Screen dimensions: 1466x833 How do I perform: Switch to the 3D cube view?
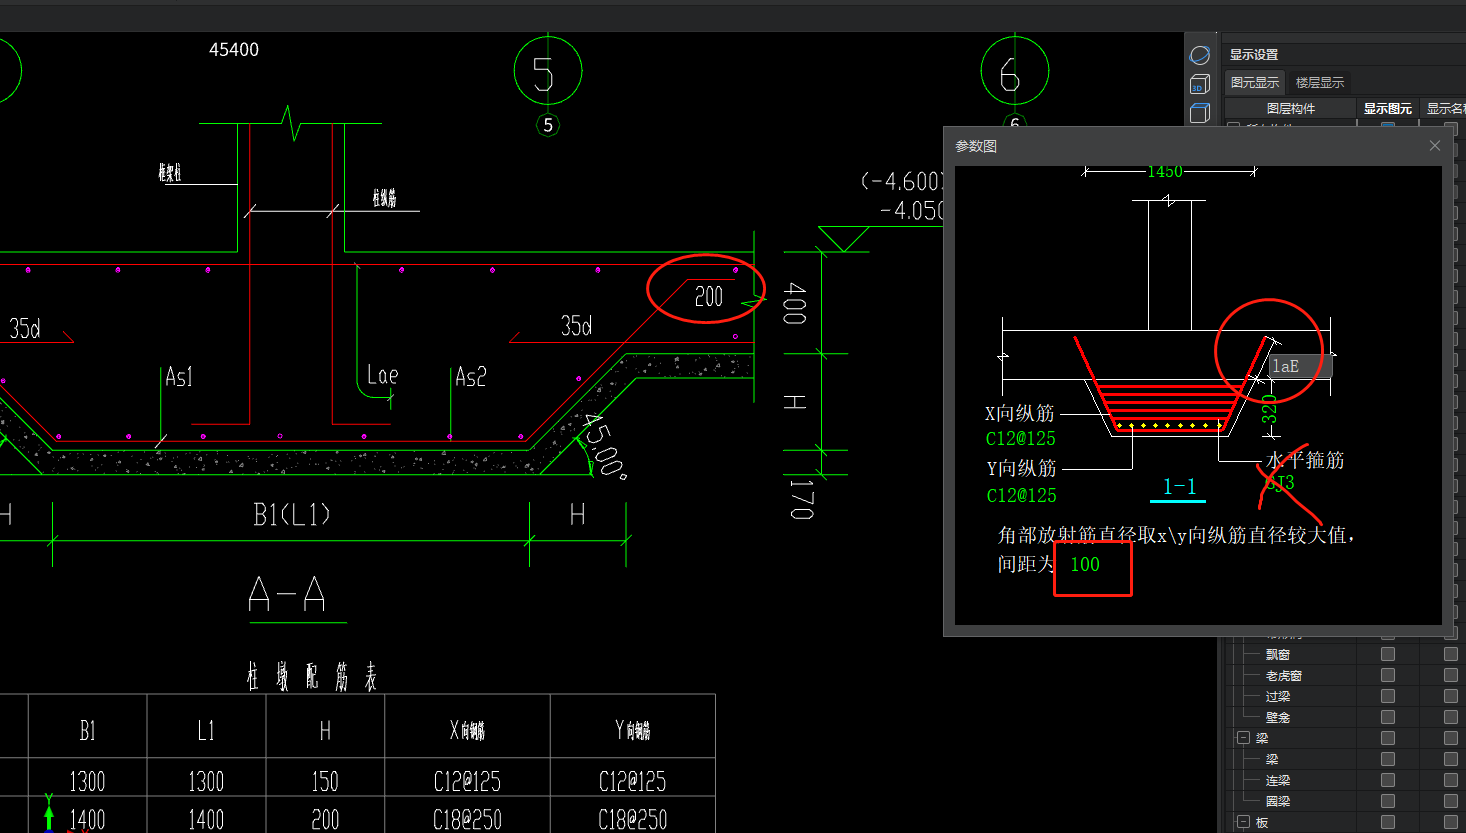(x=1200, y=85)
